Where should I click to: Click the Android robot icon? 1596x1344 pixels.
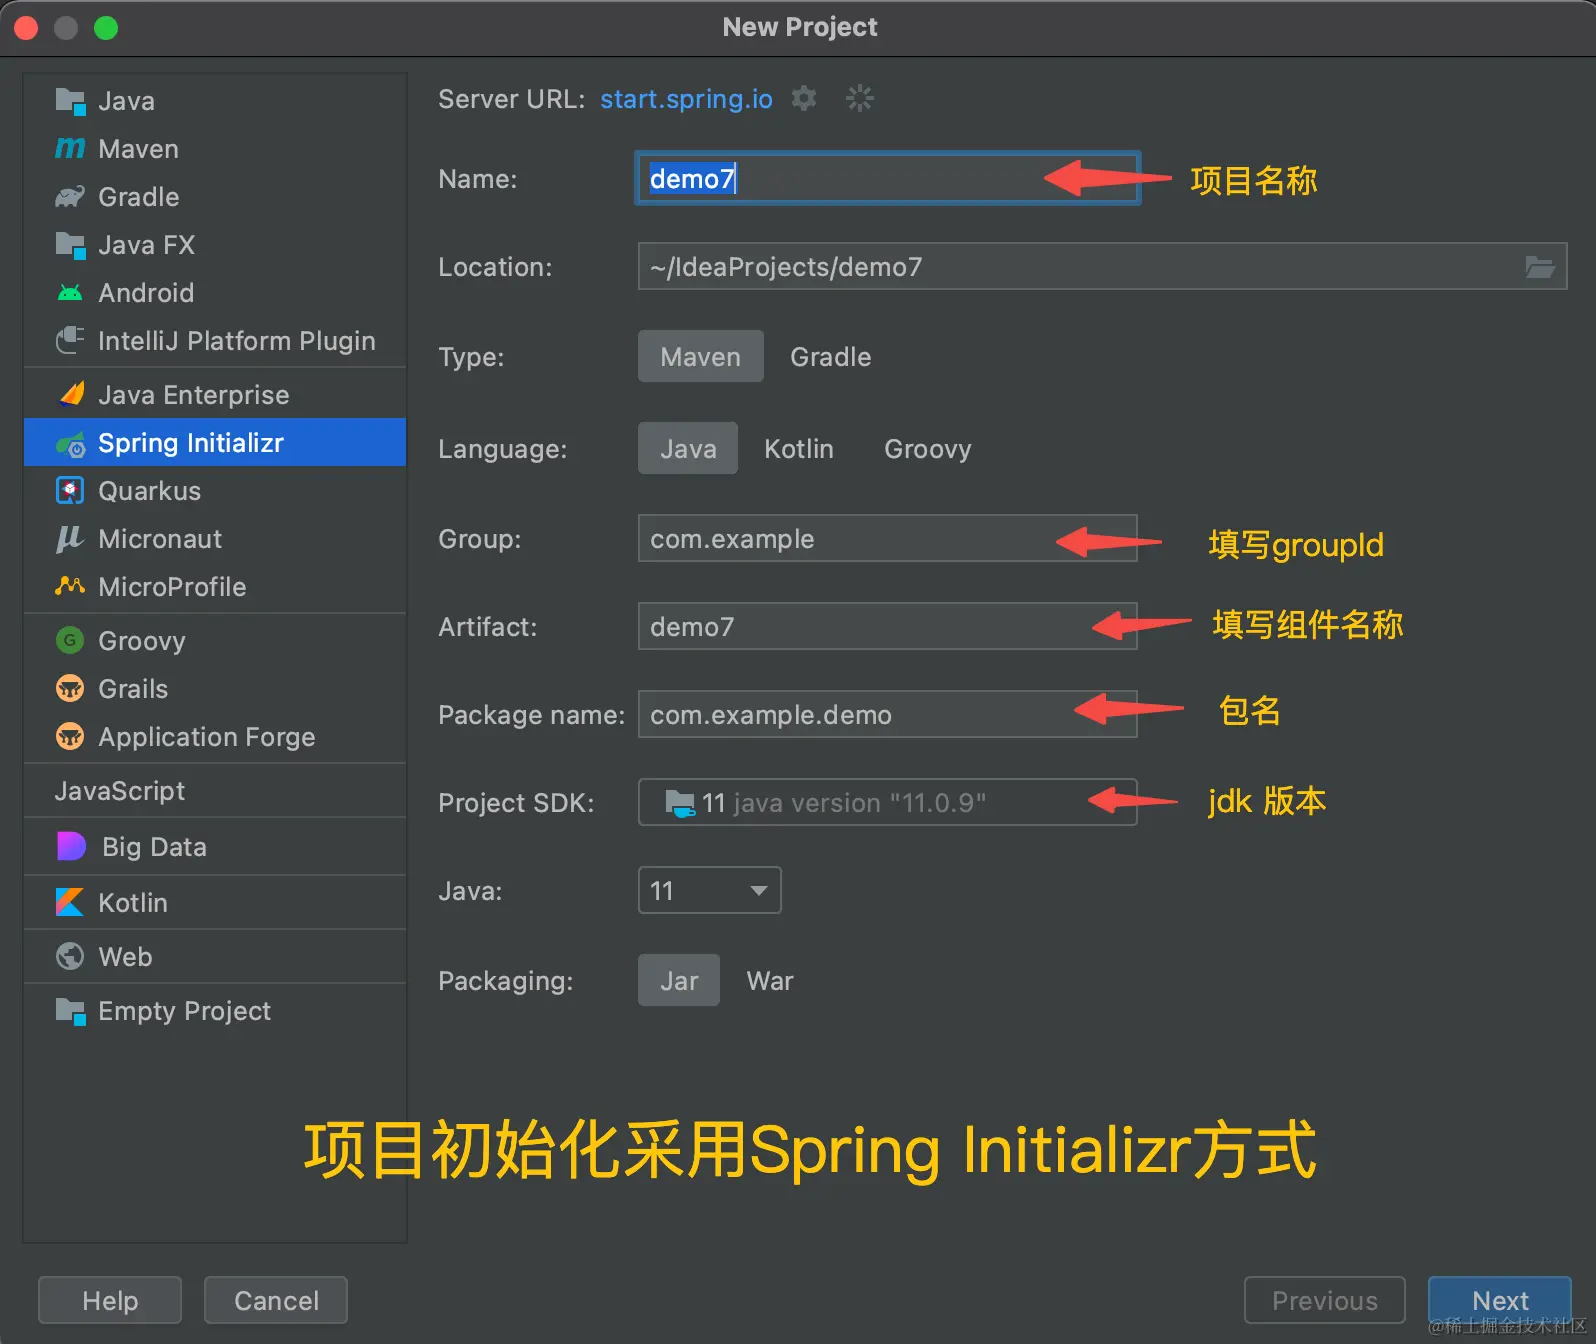point(70,293)
